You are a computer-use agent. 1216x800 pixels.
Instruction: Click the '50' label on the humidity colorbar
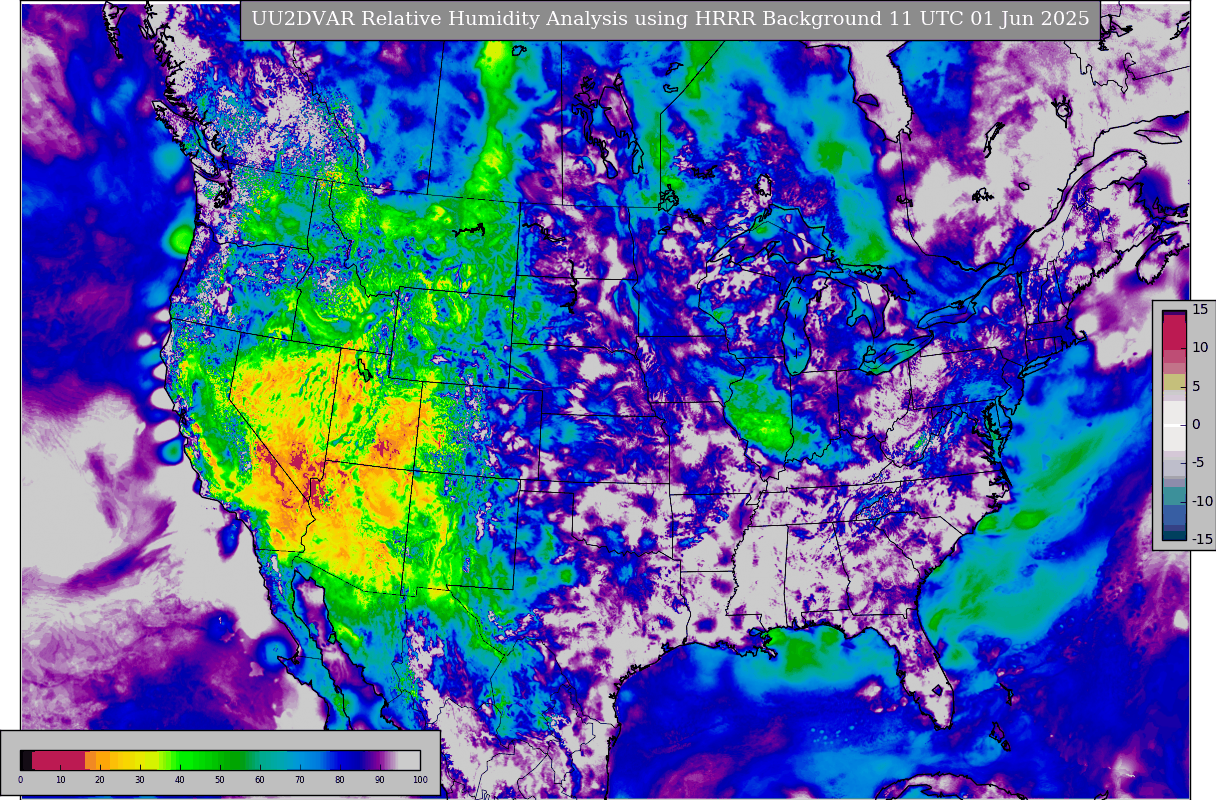tap(220, 780)
